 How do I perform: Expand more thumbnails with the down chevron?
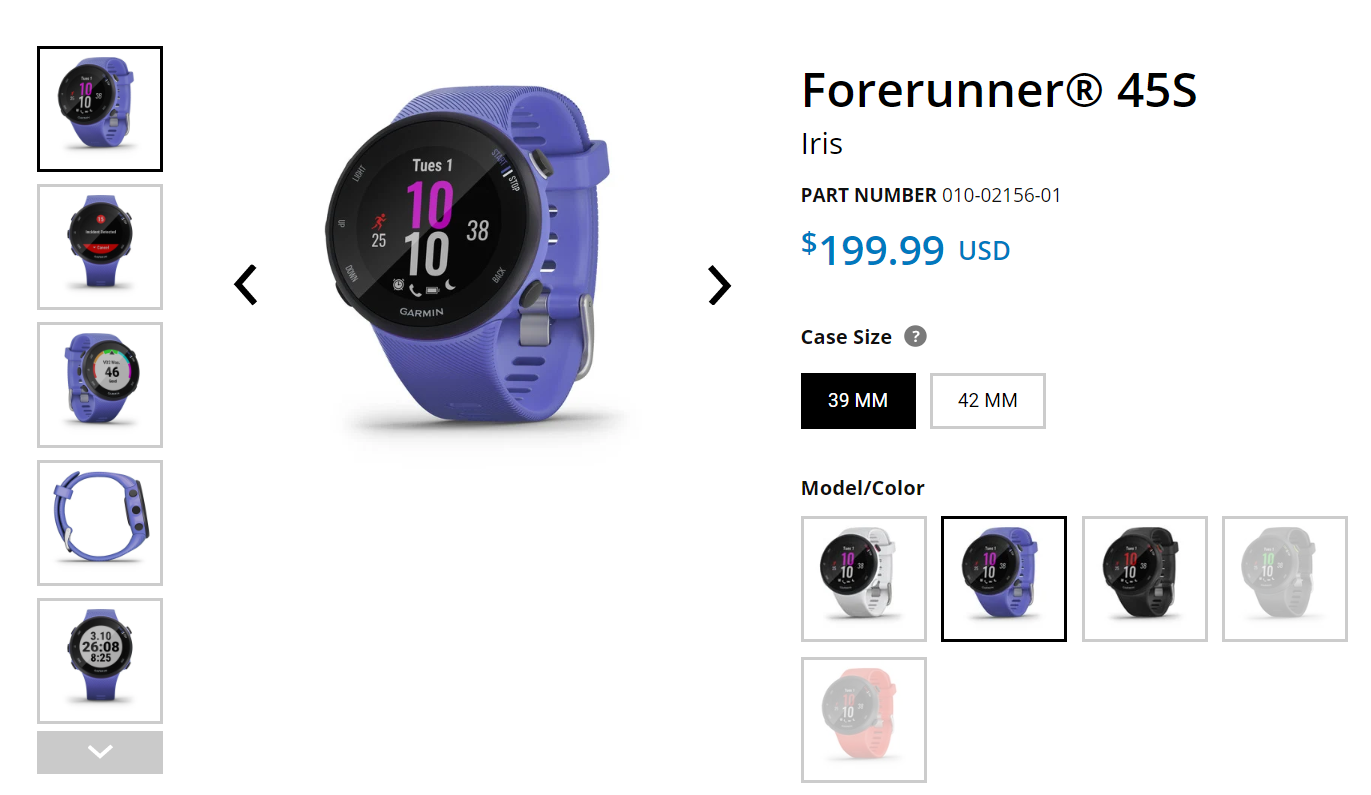[x=100, y=752]
